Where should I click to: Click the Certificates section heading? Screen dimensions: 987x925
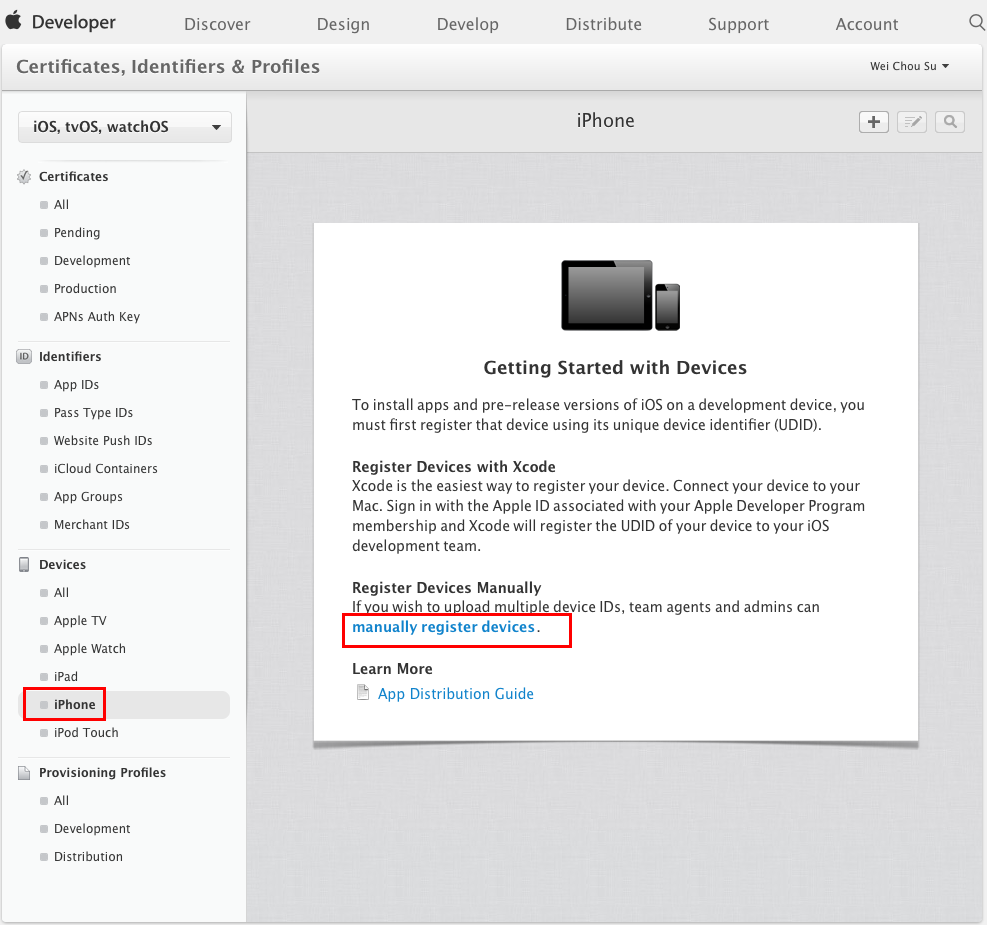click(74, 177)
